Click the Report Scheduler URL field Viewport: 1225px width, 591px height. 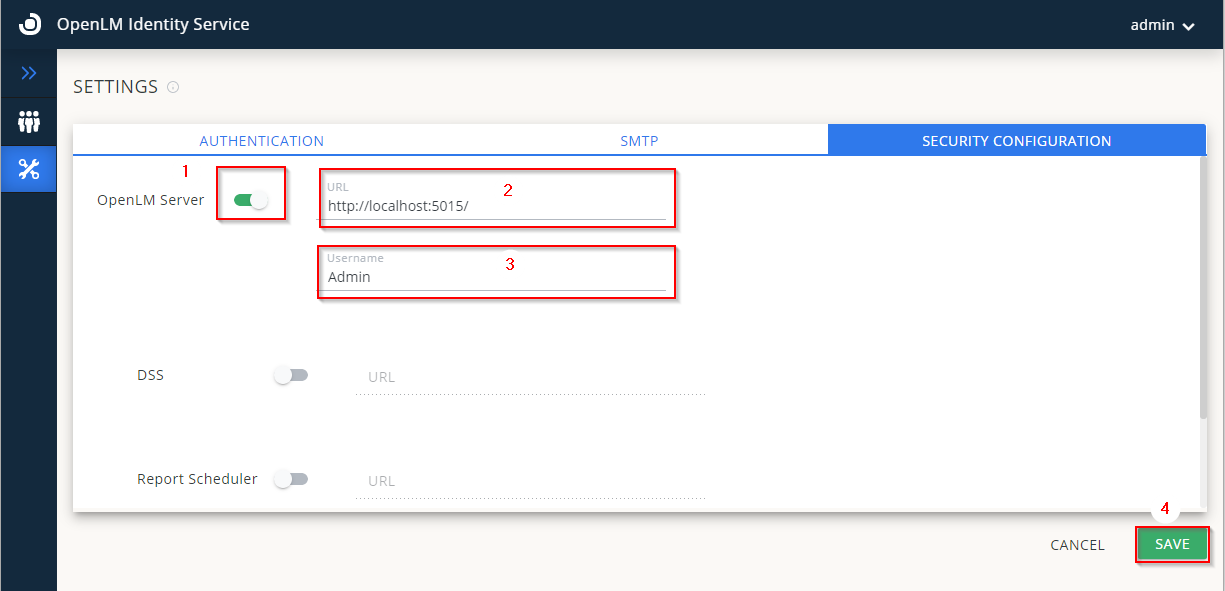tap(530, 481)
